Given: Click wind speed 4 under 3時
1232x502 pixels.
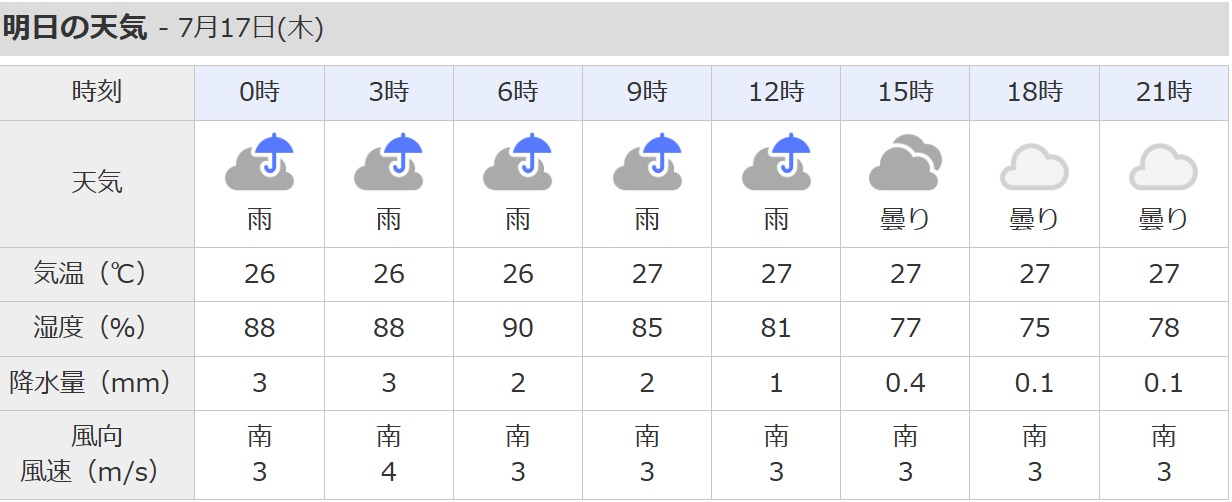Looking at the screenshot, I should pos(388,472).
